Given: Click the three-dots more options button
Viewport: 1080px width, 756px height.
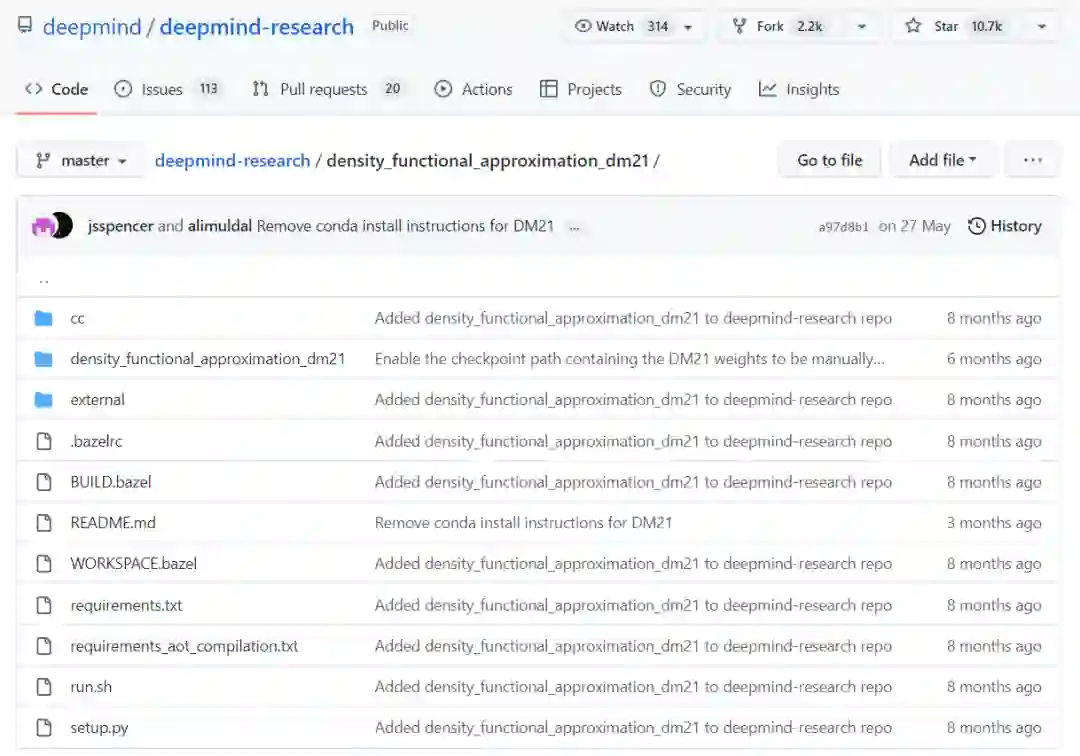Looking at the screenshot, I should 1033,160.
